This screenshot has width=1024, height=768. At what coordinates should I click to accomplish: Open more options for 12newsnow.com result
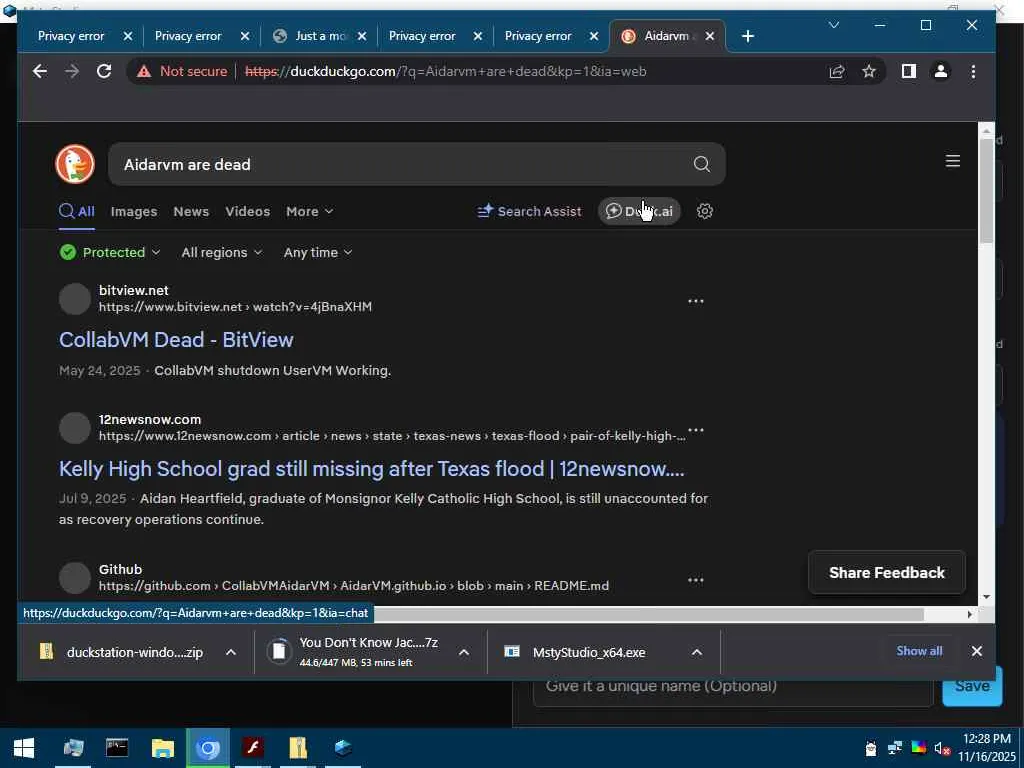[x=696, y=430]
